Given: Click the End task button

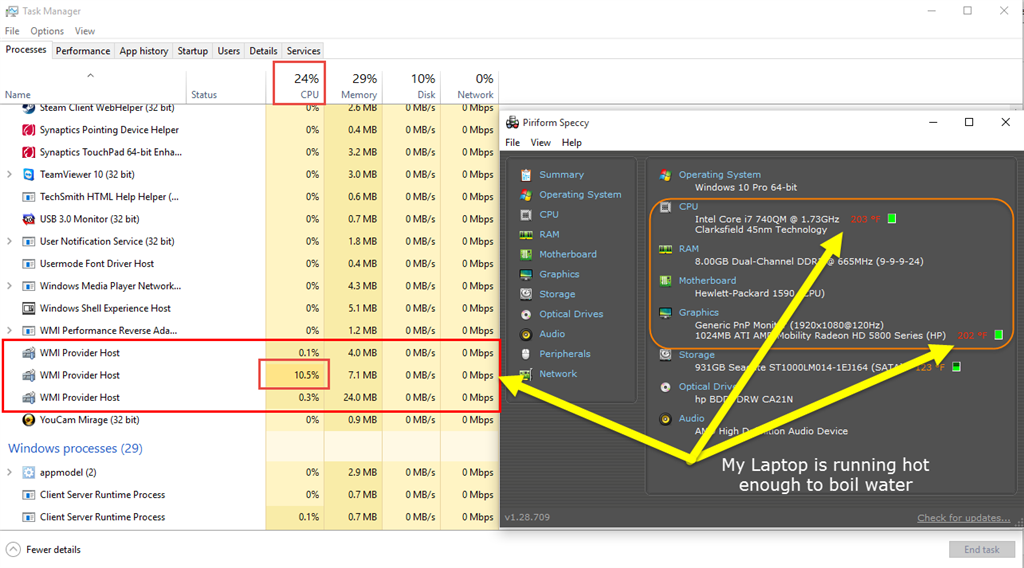Looking at the screenshot, I should point(981,549).
